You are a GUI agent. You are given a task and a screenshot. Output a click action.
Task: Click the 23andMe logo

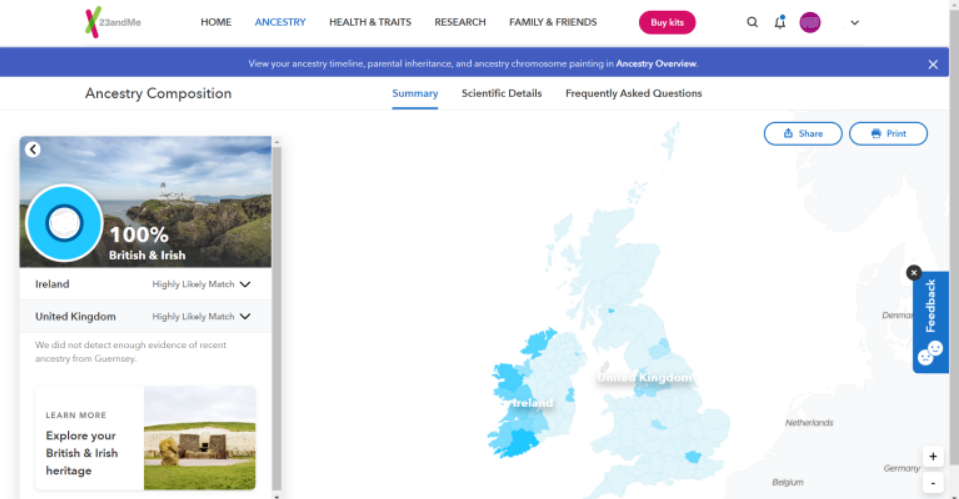point(113,22)
